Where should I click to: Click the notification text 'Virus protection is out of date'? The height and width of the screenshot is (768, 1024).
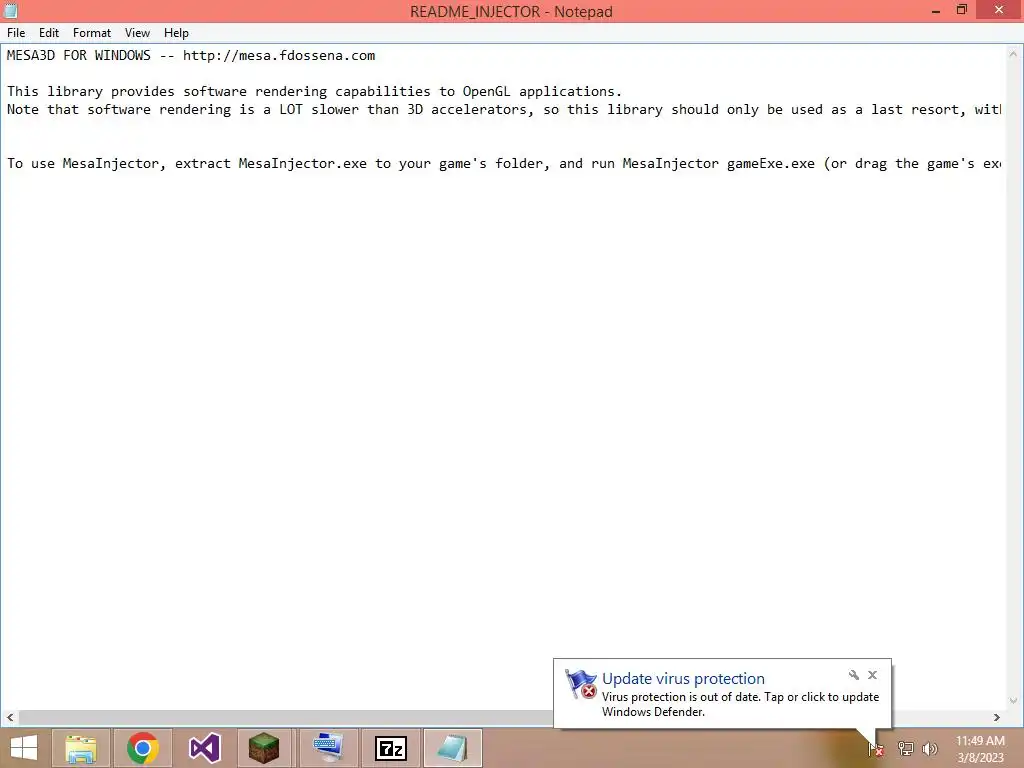coord(680,697)
